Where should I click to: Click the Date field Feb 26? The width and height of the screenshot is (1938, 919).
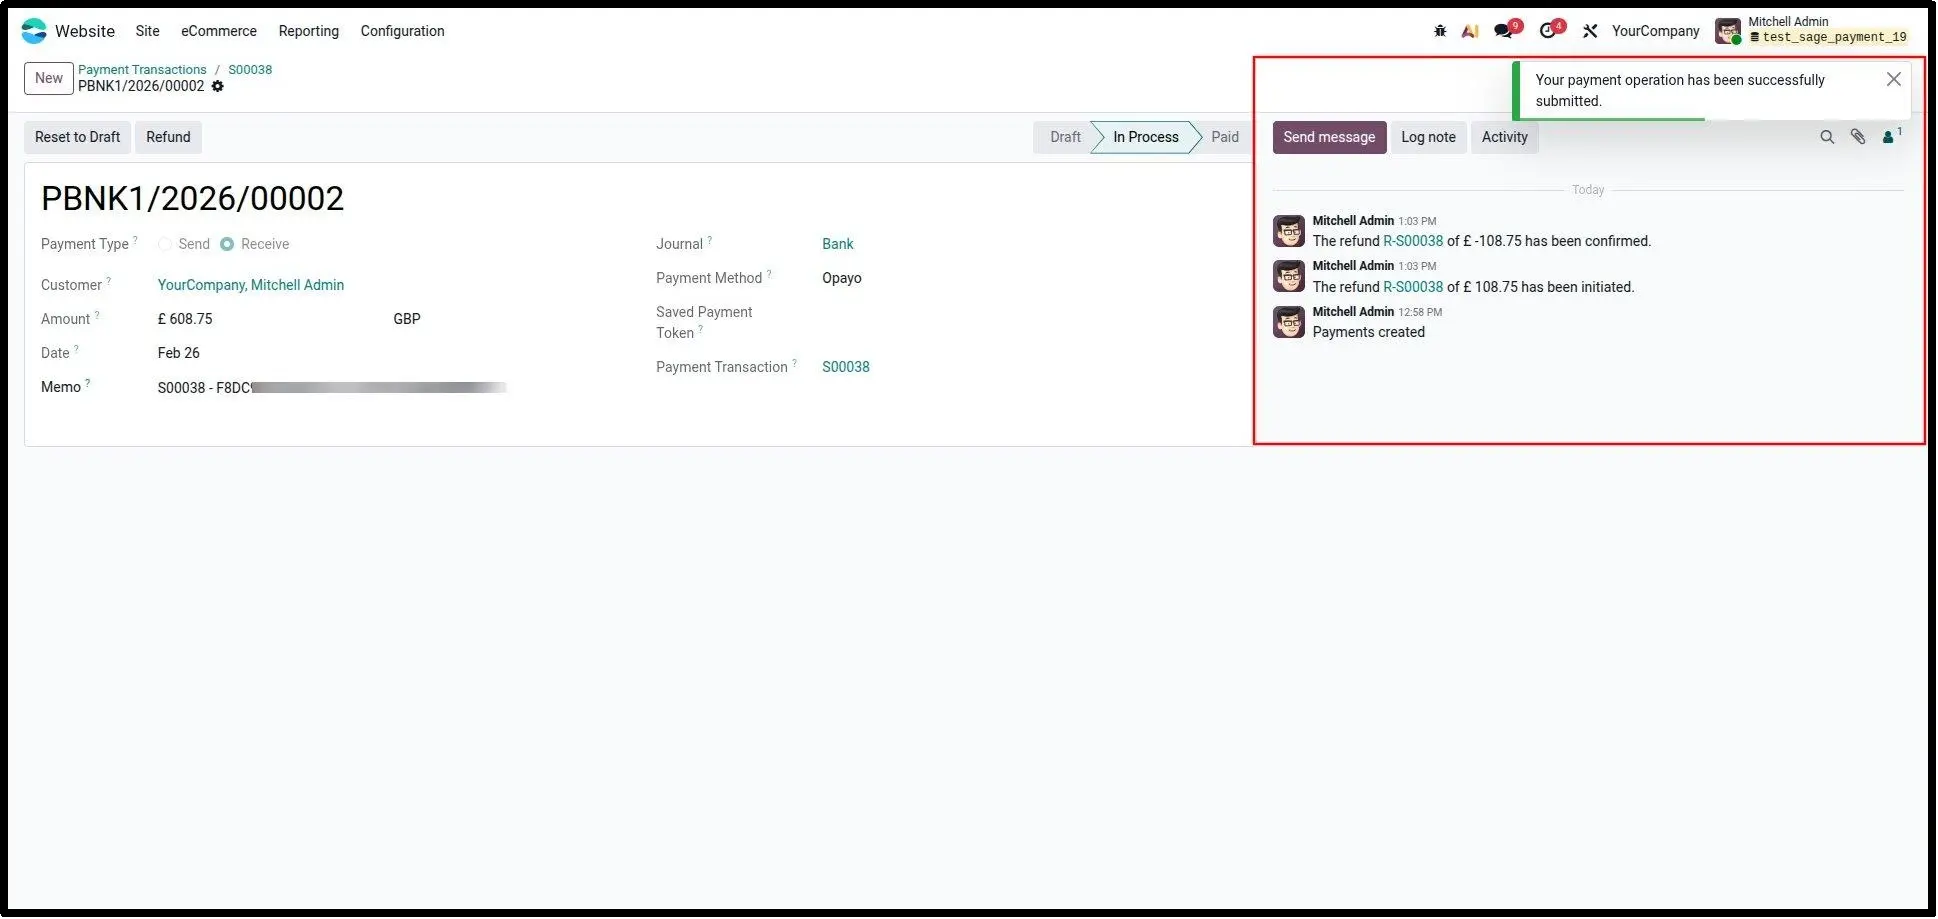pyautogui.click(x=179, y=354)
